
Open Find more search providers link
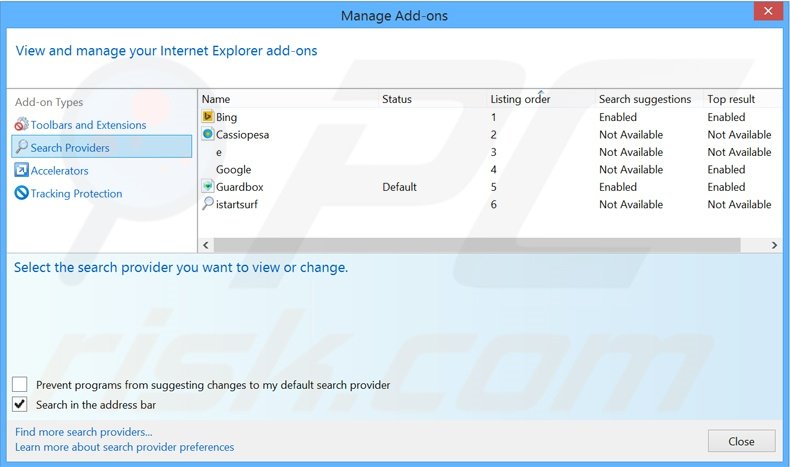coord(84,432)
